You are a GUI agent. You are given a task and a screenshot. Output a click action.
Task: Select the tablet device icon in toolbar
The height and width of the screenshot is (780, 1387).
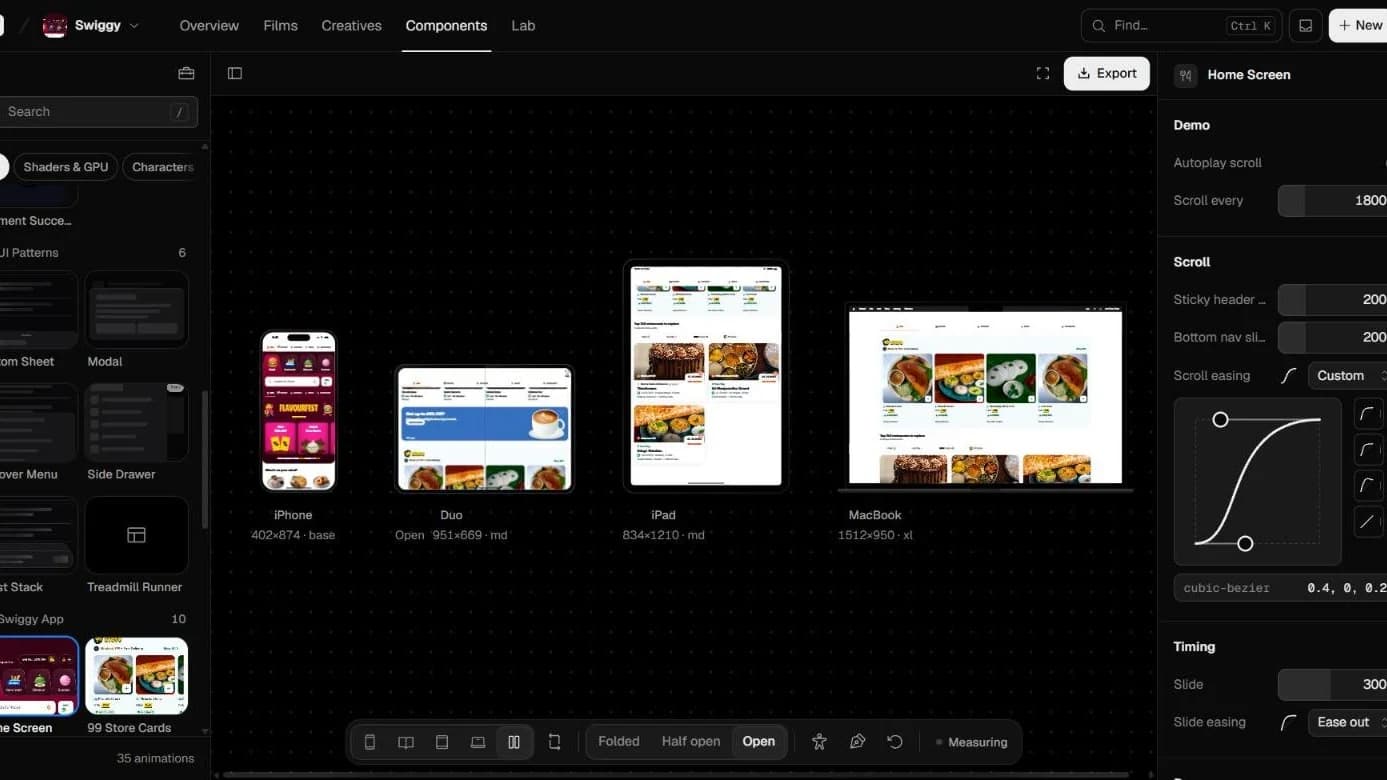[x=442, y=742]
